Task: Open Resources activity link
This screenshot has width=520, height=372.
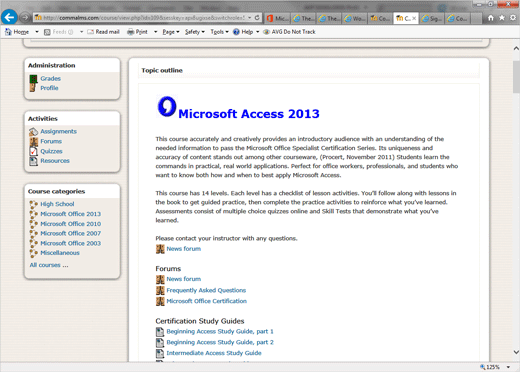Action: coord(55,161)
